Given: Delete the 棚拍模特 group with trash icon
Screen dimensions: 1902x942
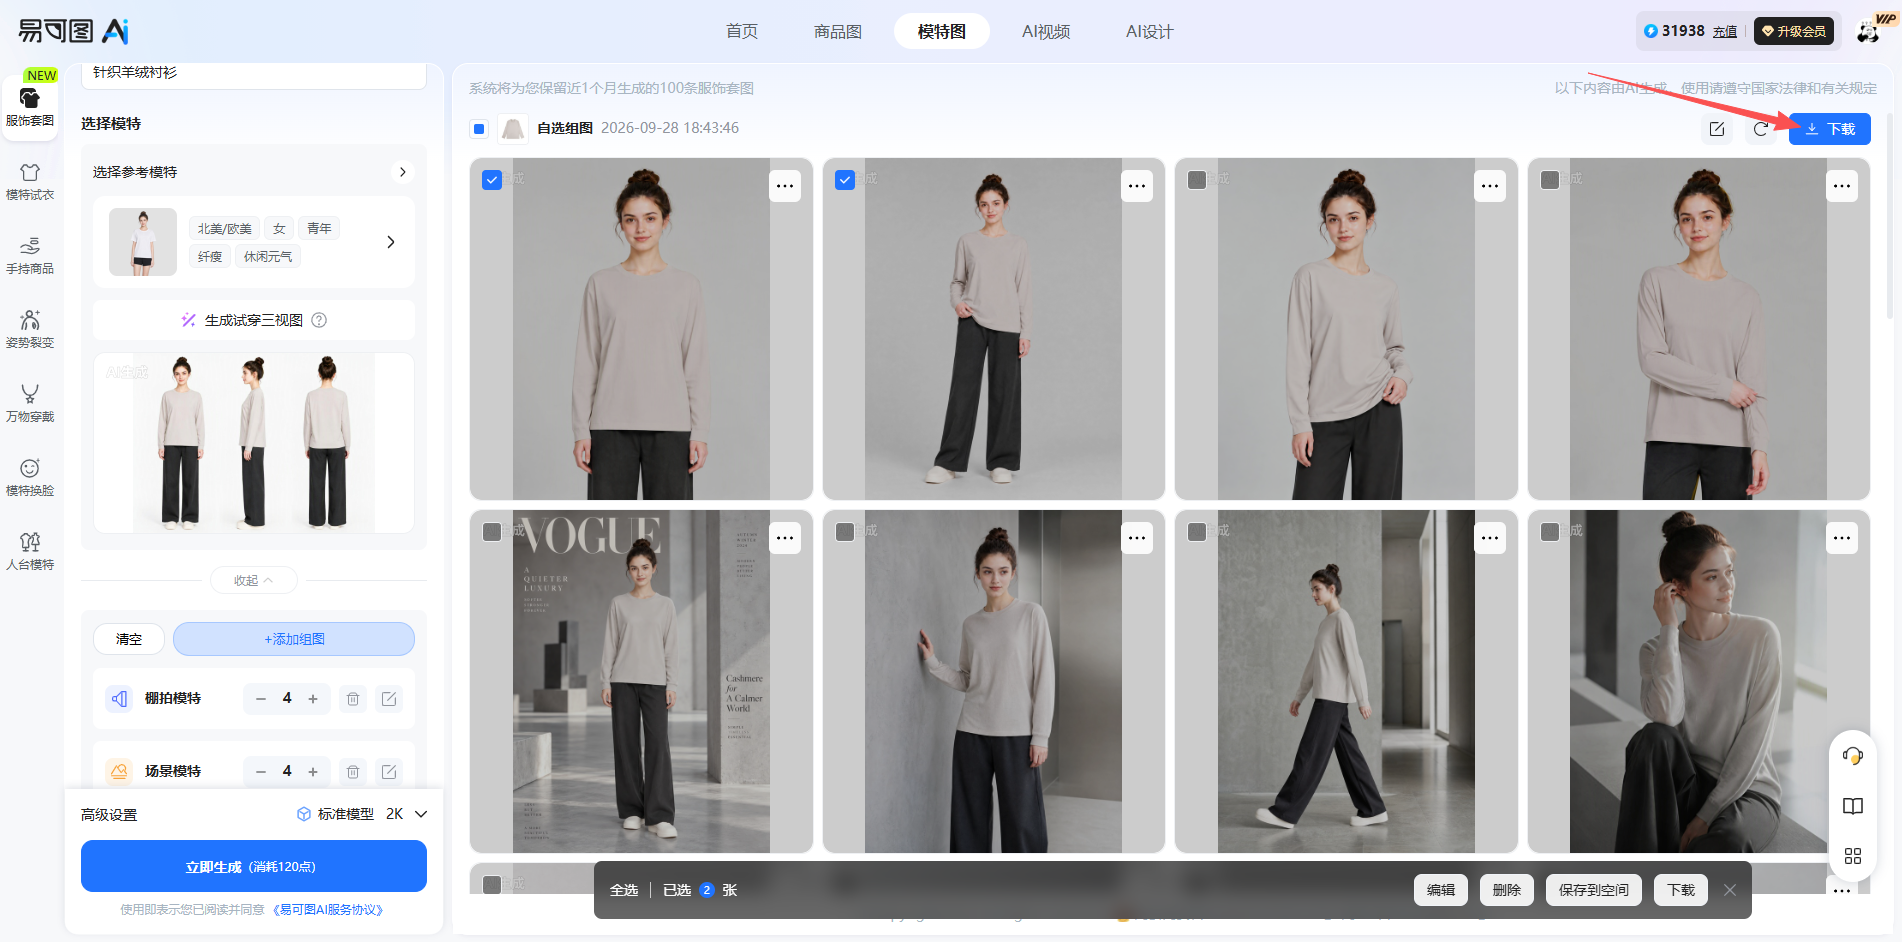Looking at the screenshot, I should point(353,699).
